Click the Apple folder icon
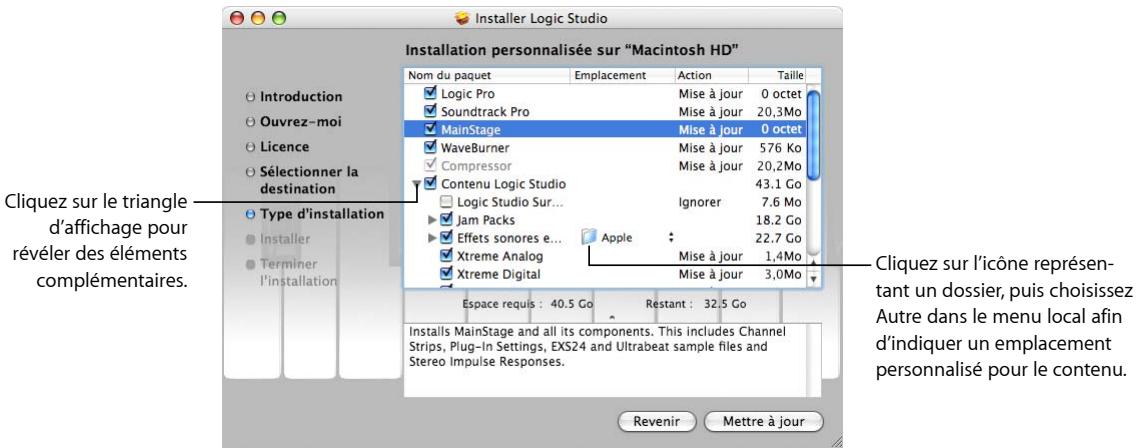 point(589,237)
